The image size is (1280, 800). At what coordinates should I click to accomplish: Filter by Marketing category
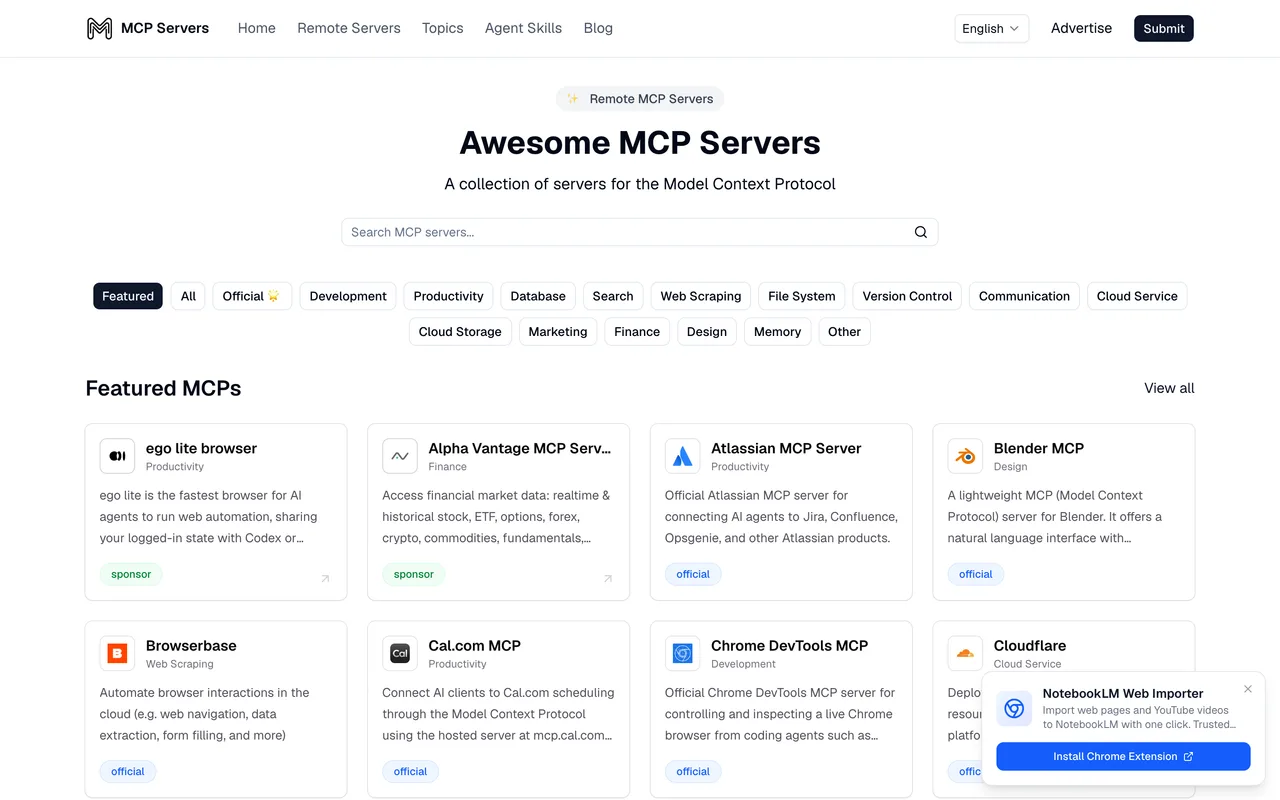click(x=558, y=332)
